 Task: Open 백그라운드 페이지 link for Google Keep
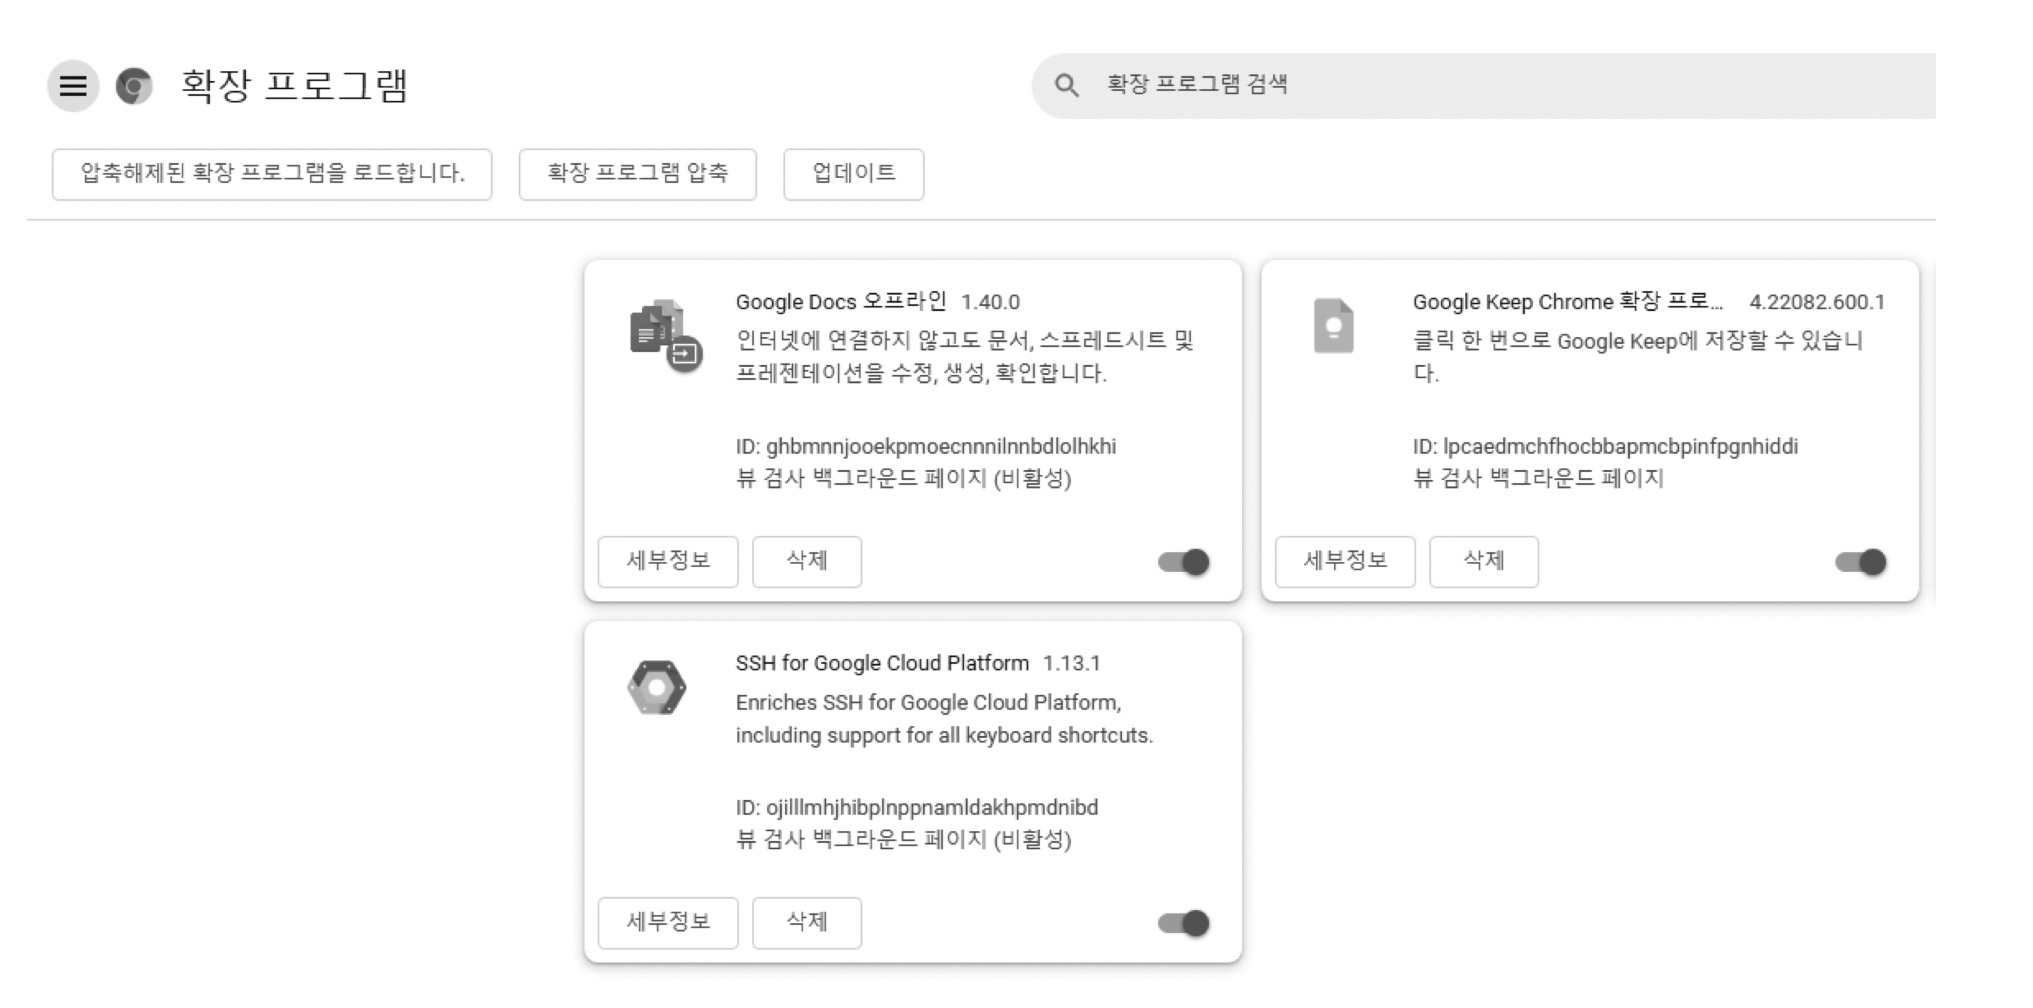tap(1577, 478)
